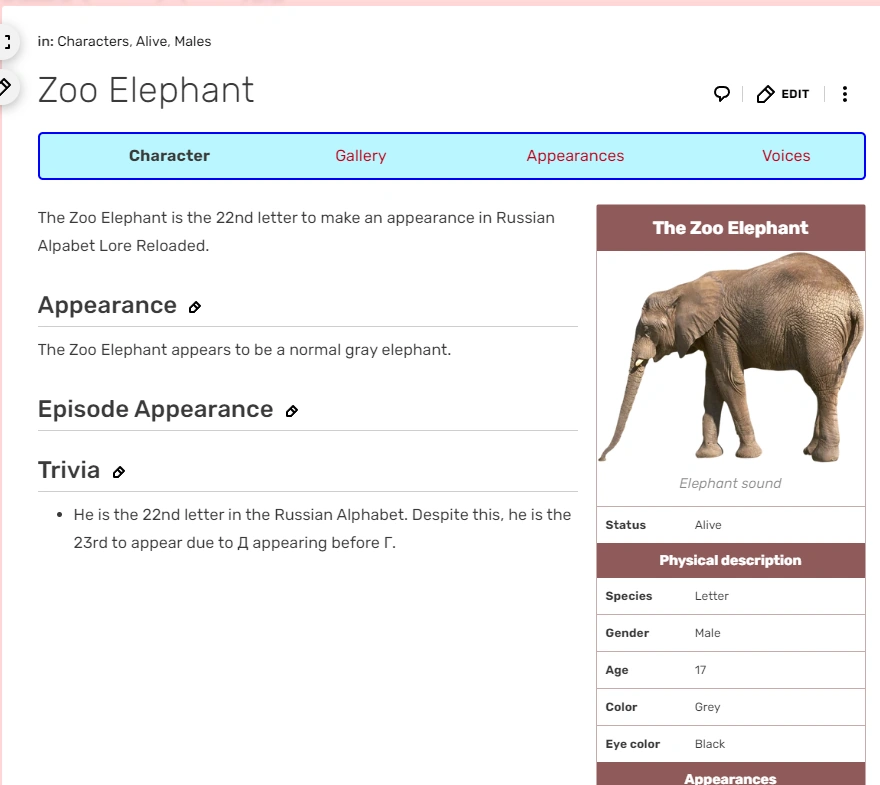880x785 pixels.
Task: Click the Physical description infobox header
Action: click(730, 561)
